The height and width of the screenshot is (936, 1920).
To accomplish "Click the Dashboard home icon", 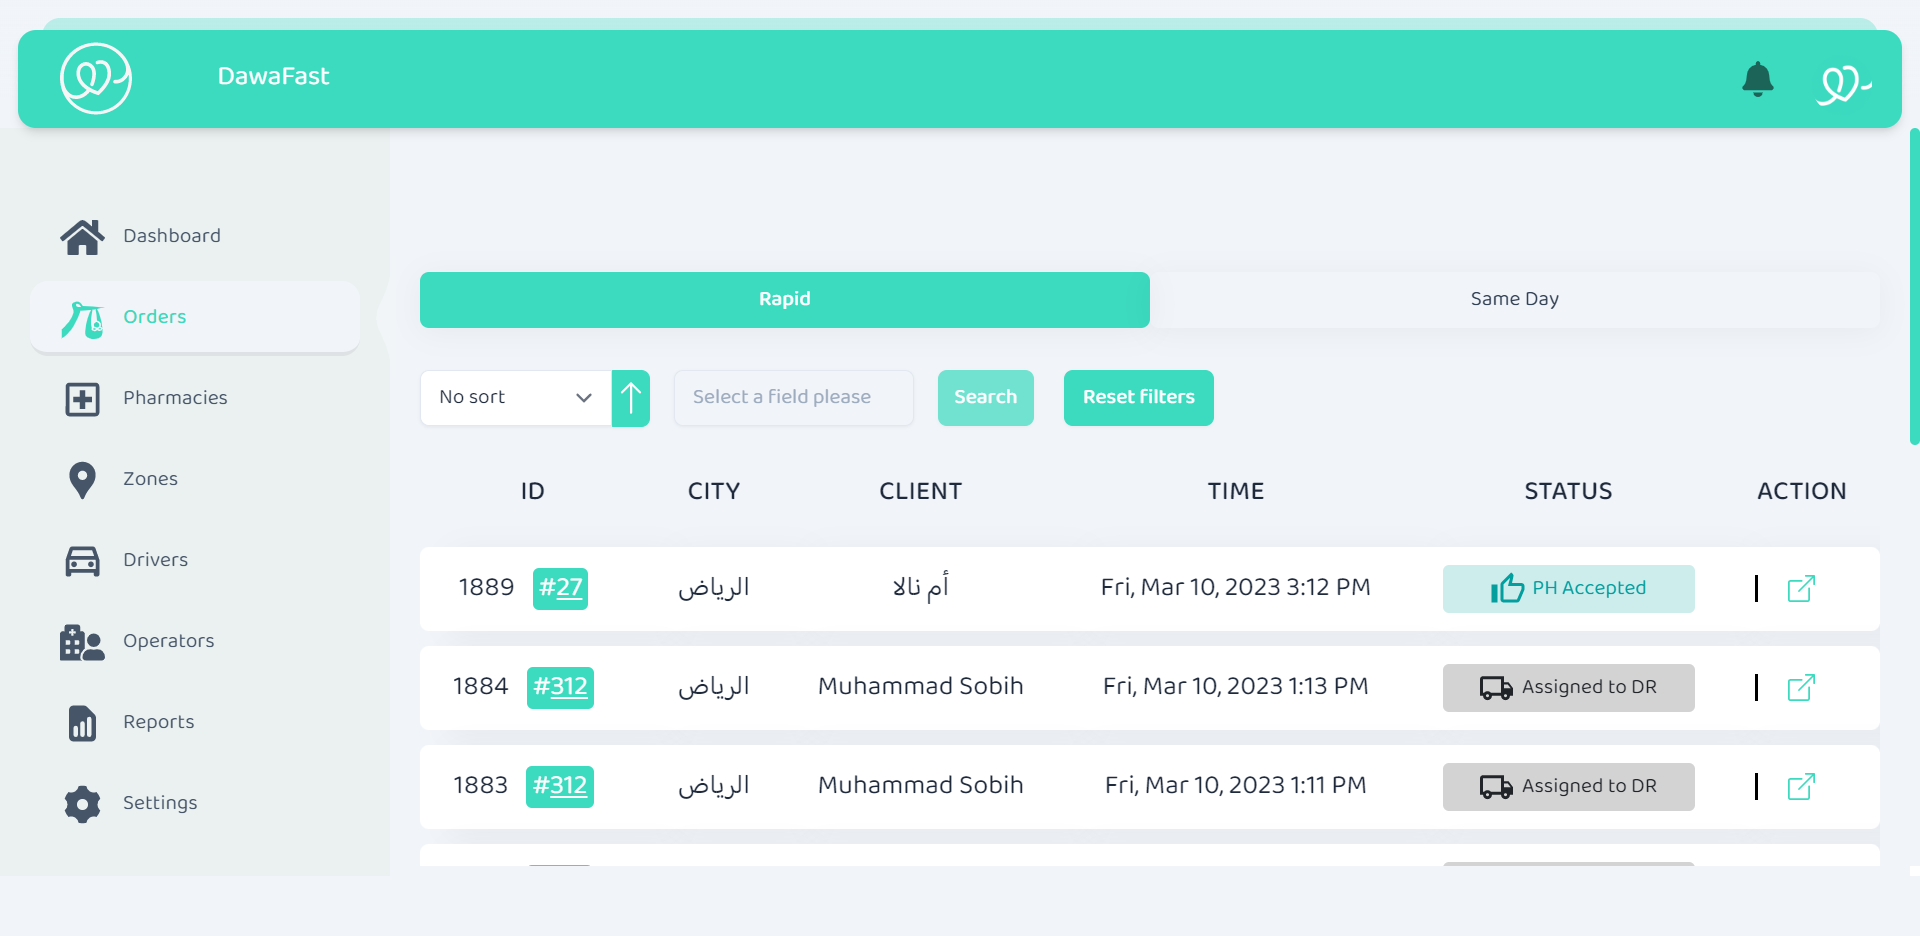I will [x=82, y=237].
